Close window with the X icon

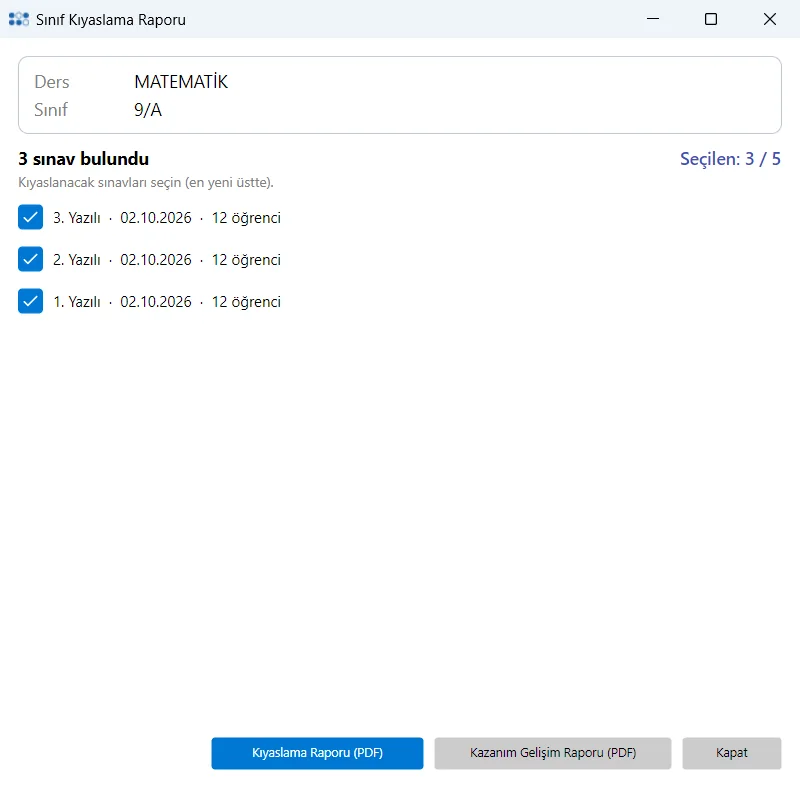point(769,19)
